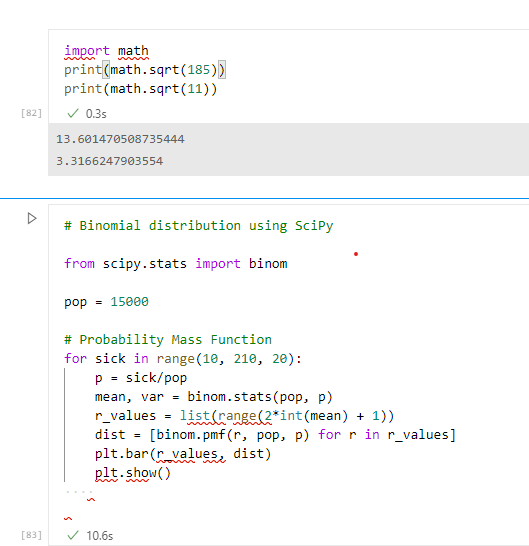Screen dimensions: 529x546
Task: Click execution count [83]
Action: pos(31,535)
